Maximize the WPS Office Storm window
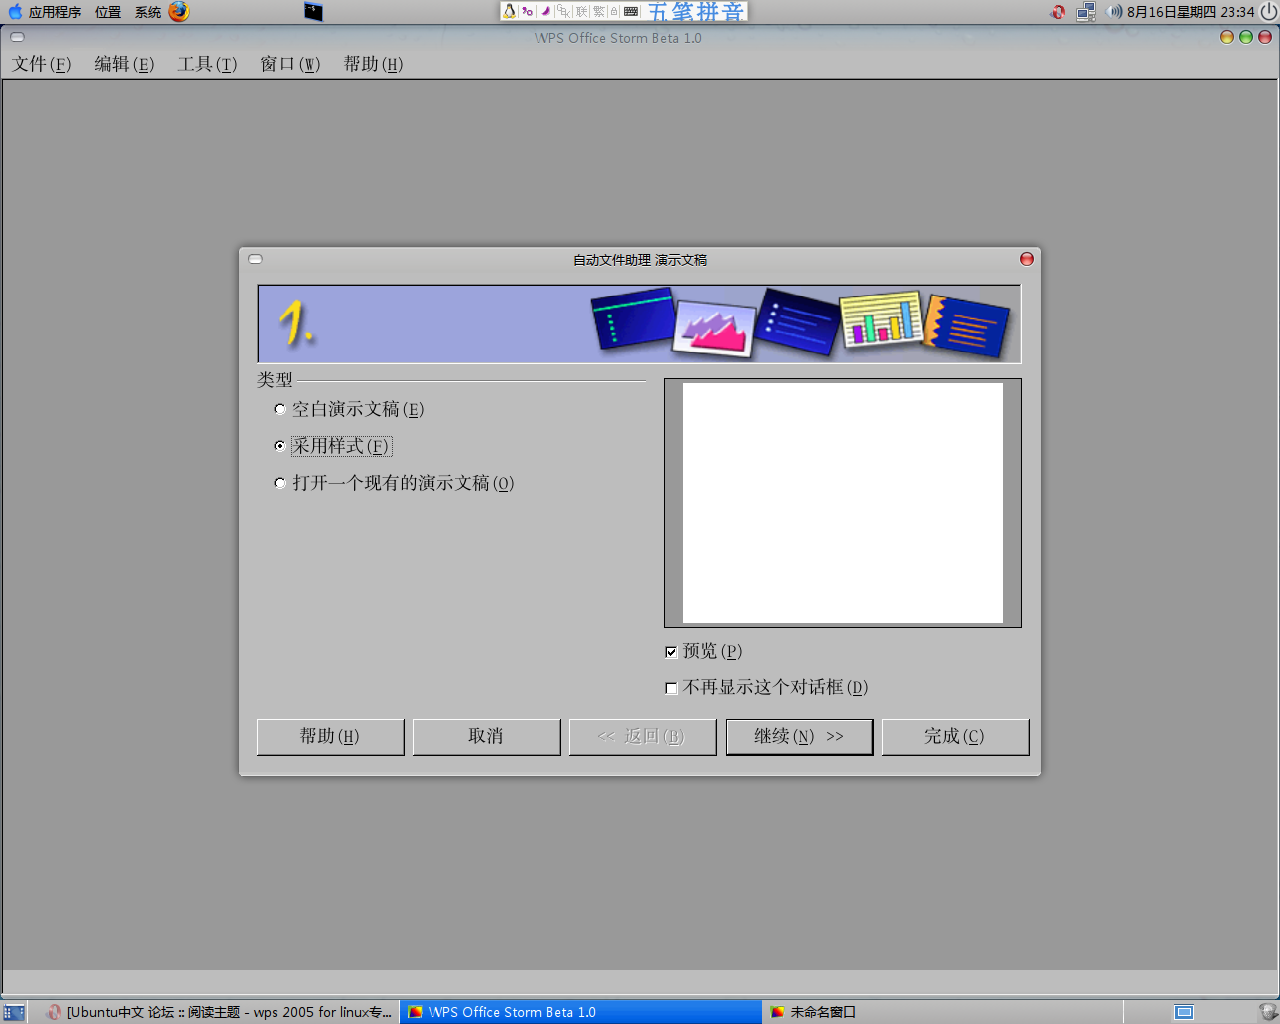This screenshot has width=1280, height=1024. tap(1245, 37)
